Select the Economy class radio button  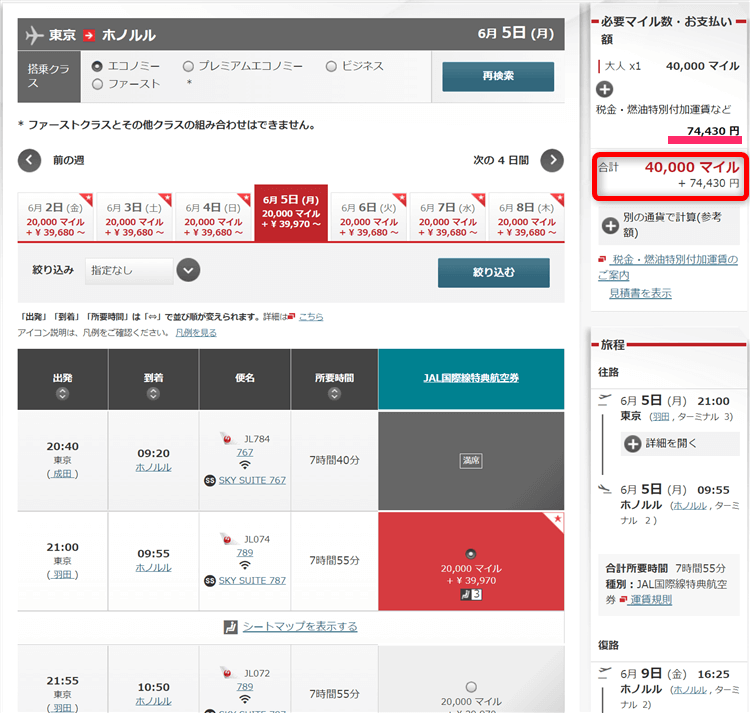point(97,66)
